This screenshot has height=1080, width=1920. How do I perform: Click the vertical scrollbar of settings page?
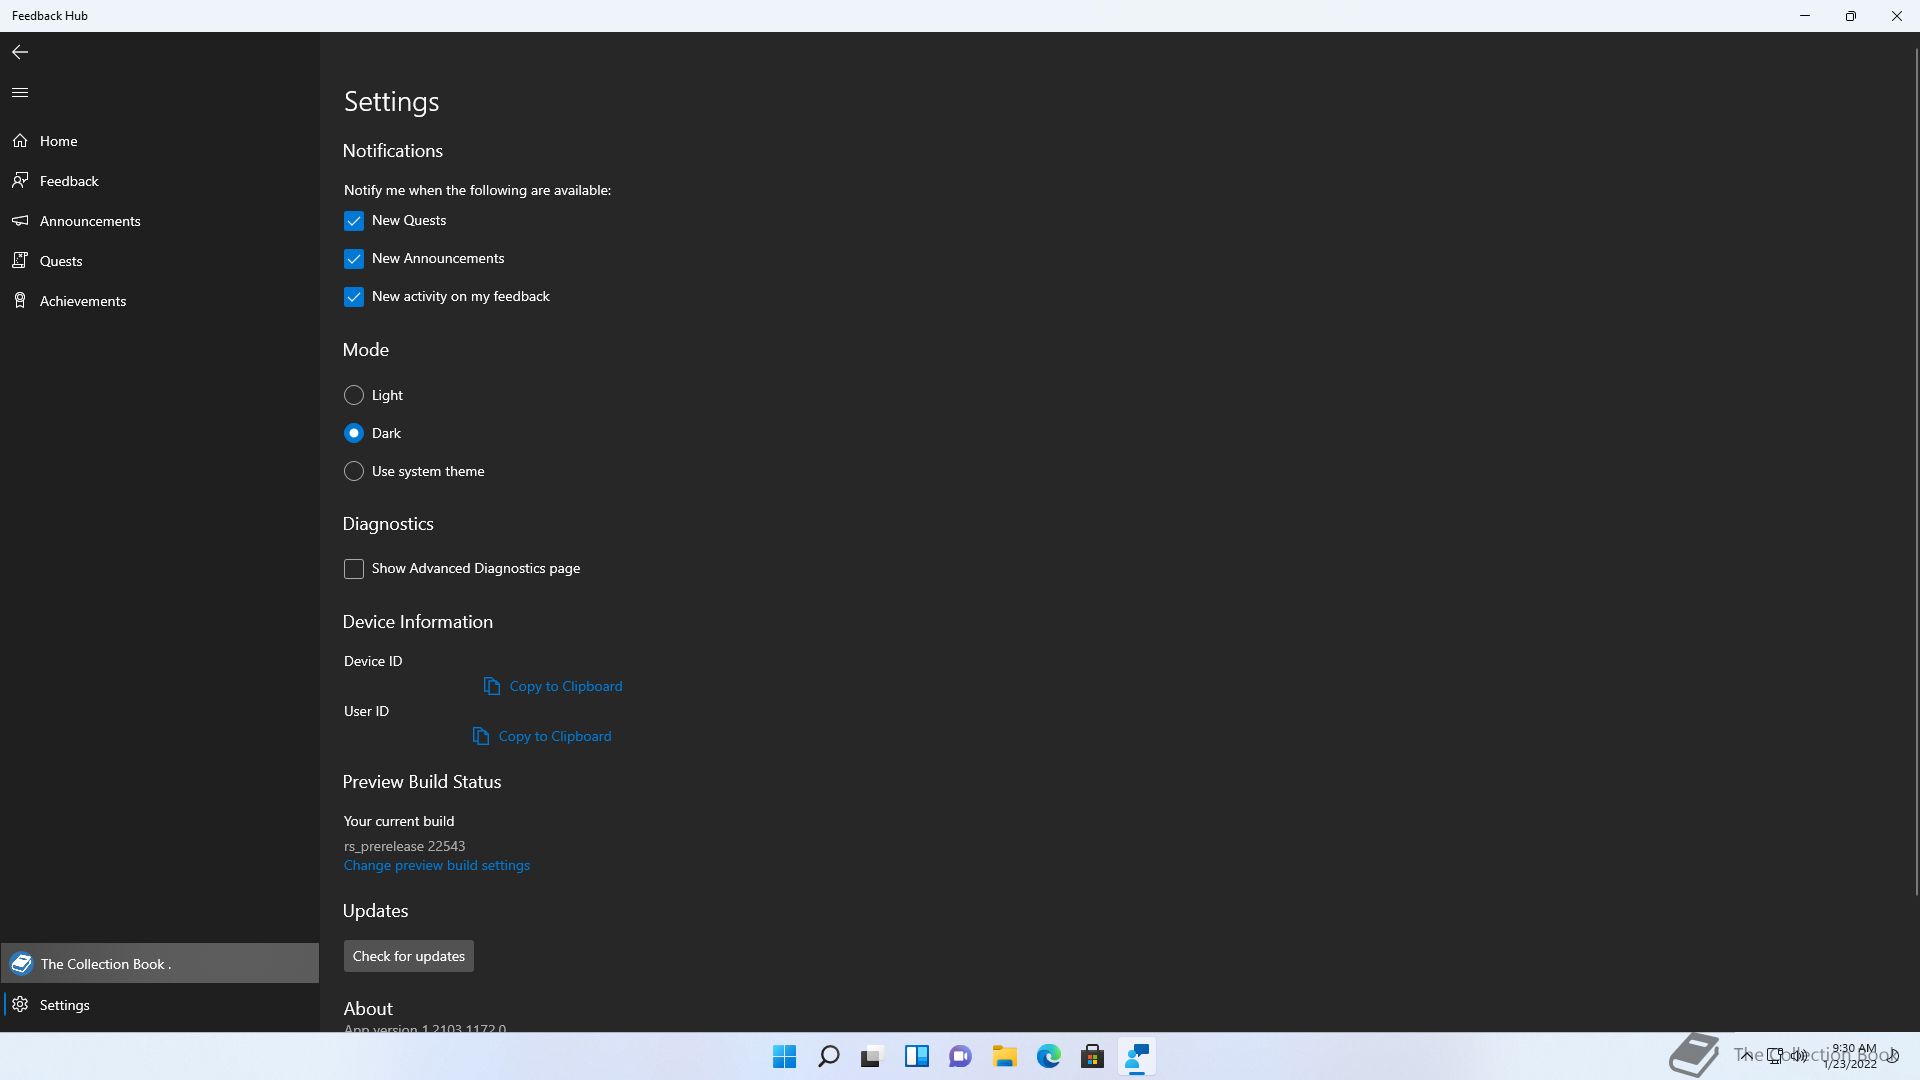click(x=1915, y=470)
